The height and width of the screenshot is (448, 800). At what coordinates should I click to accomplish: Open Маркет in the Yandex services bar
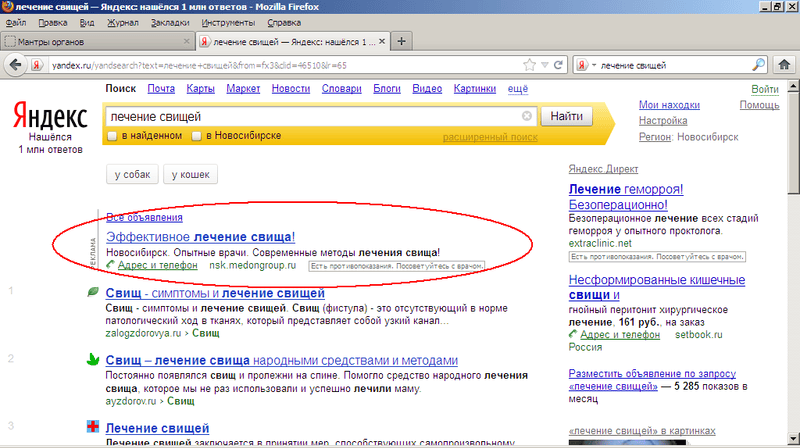pyautogui.click(x=243, y=89)
